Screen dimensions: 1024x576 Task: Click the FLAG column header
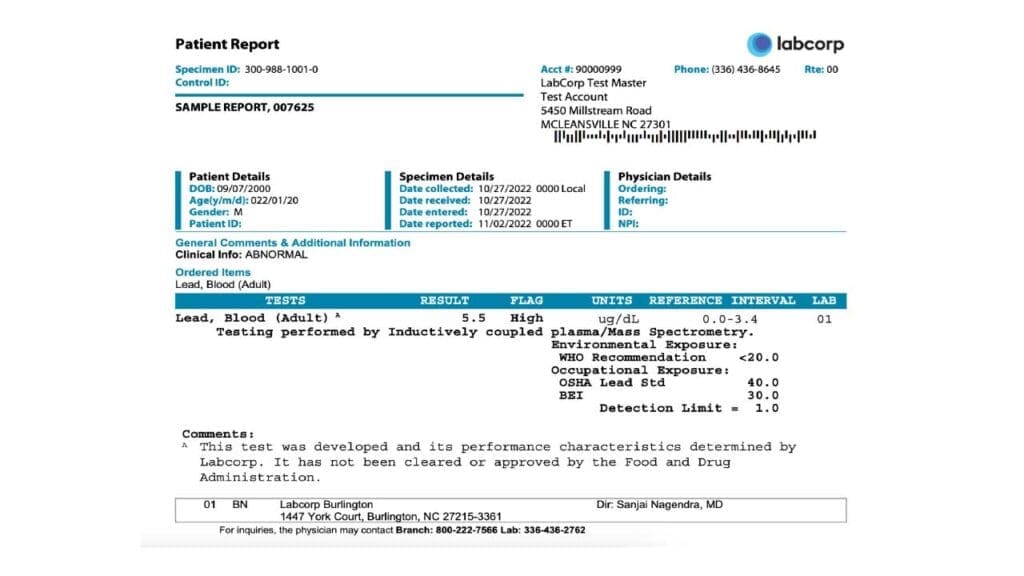point(527,300)
